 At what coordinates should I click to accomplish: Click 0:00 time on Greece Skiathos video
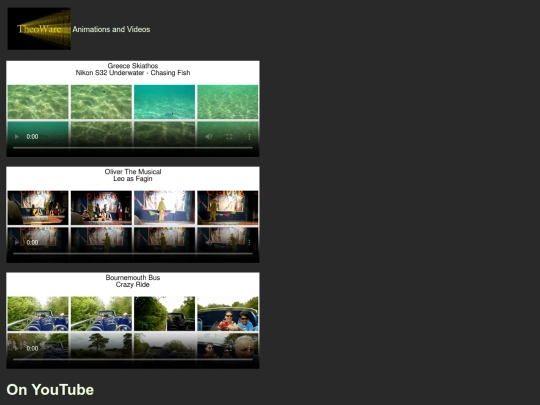tap(32, 137)
